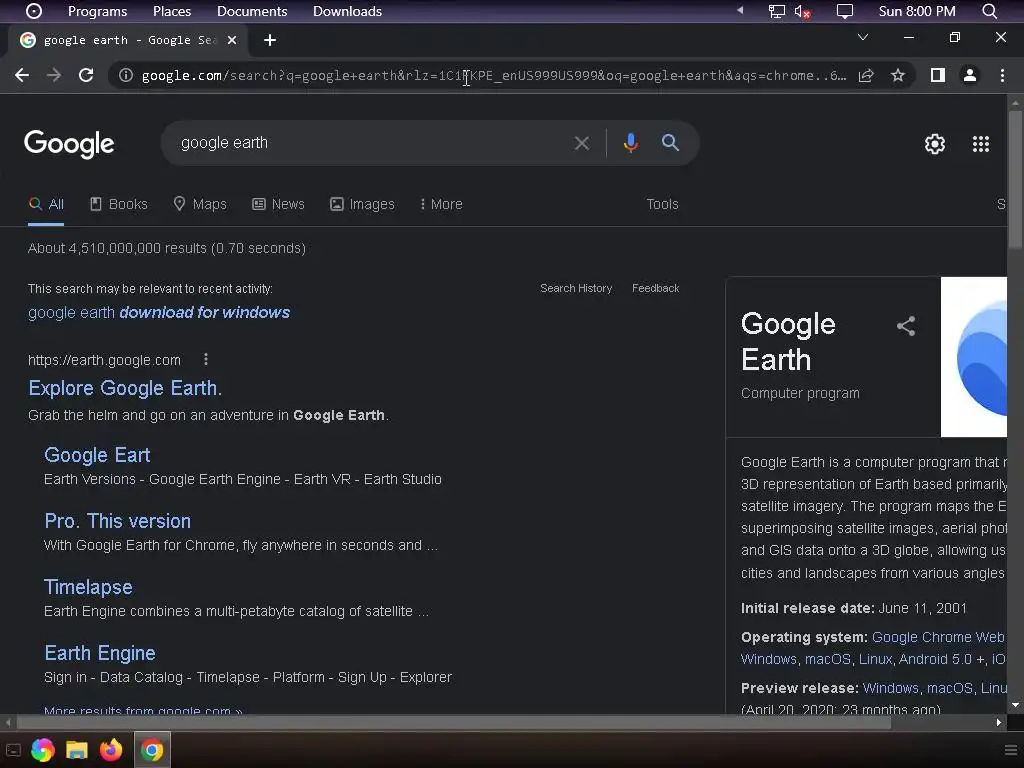Share this page icon in address bar
Image resolution: width=1024 pixels, height=768 pixels.
coord(866,75)
